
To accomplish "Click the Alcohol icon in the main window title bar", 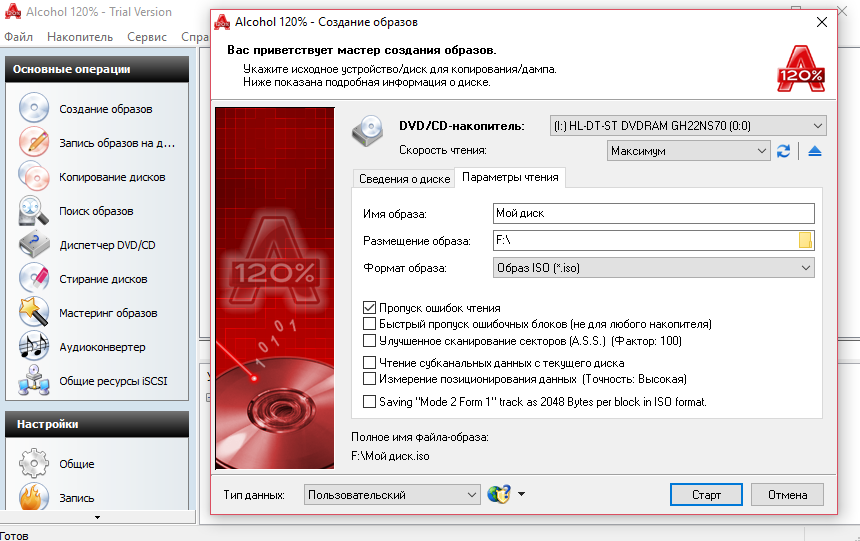I will pos(13,11).
